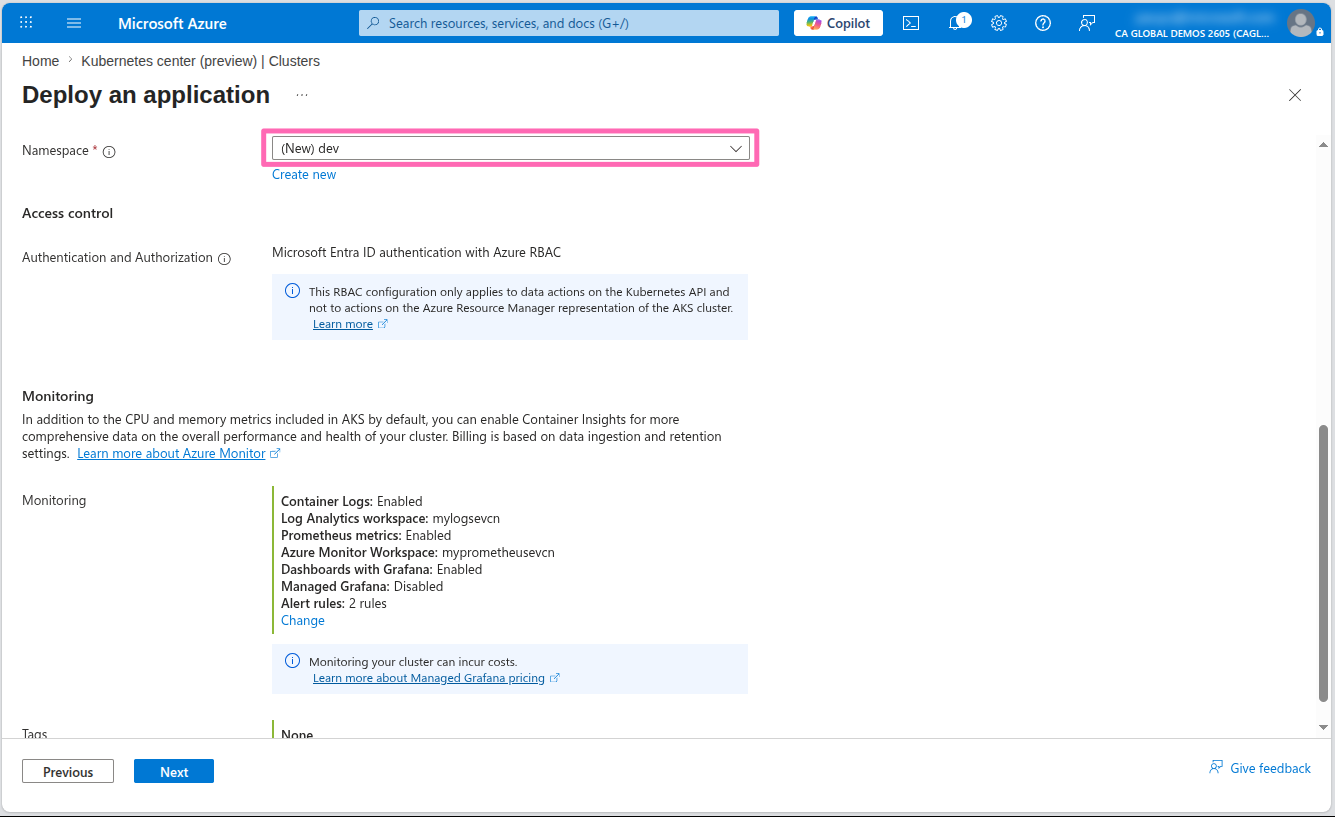Open Learn more RBAC link
Viewport: 1335px width, 817px height.
pyautogui.click(x=343, y=324)
